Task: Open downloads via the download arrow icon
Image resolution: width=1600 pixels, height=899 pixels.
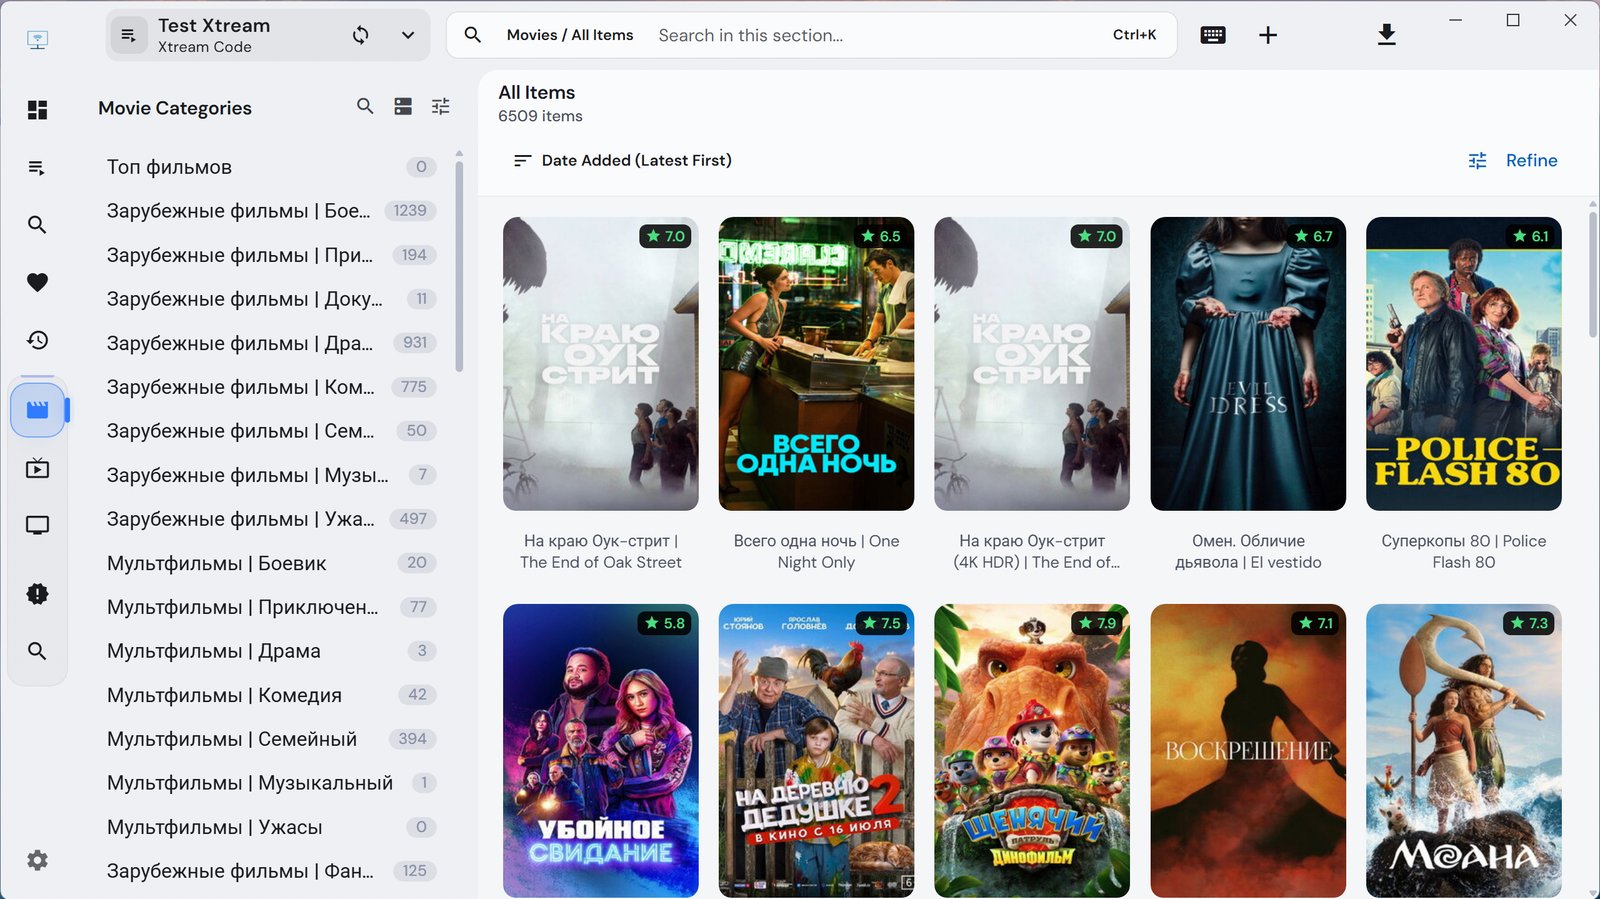Action: 1386,35
